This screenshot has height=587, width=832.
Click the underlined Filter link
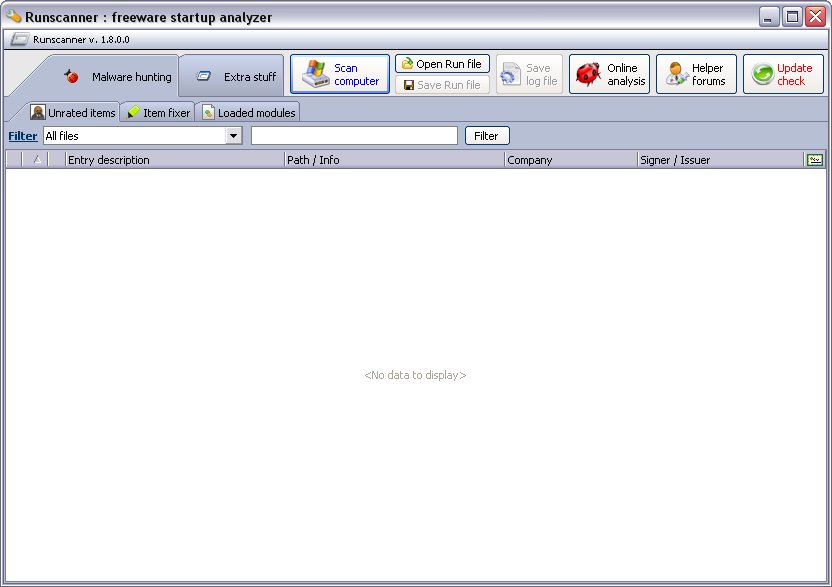[x=23, y=136]
